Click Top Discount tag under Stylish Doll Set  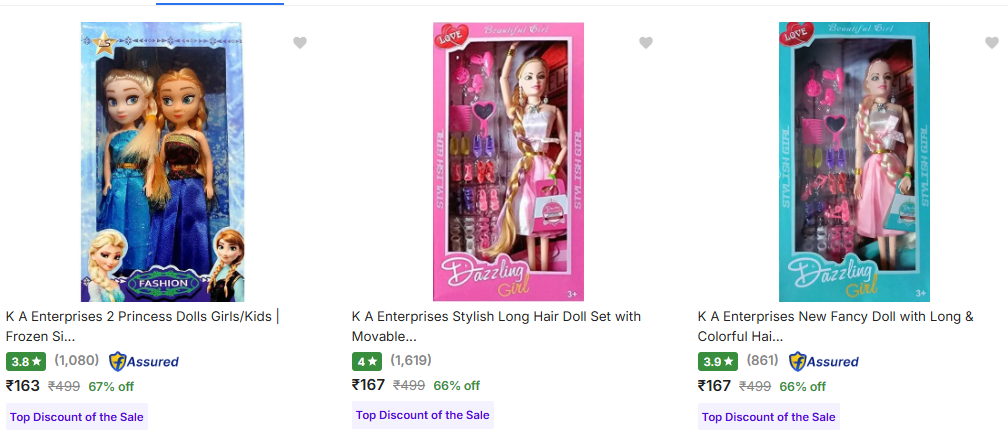pos(423,416)
